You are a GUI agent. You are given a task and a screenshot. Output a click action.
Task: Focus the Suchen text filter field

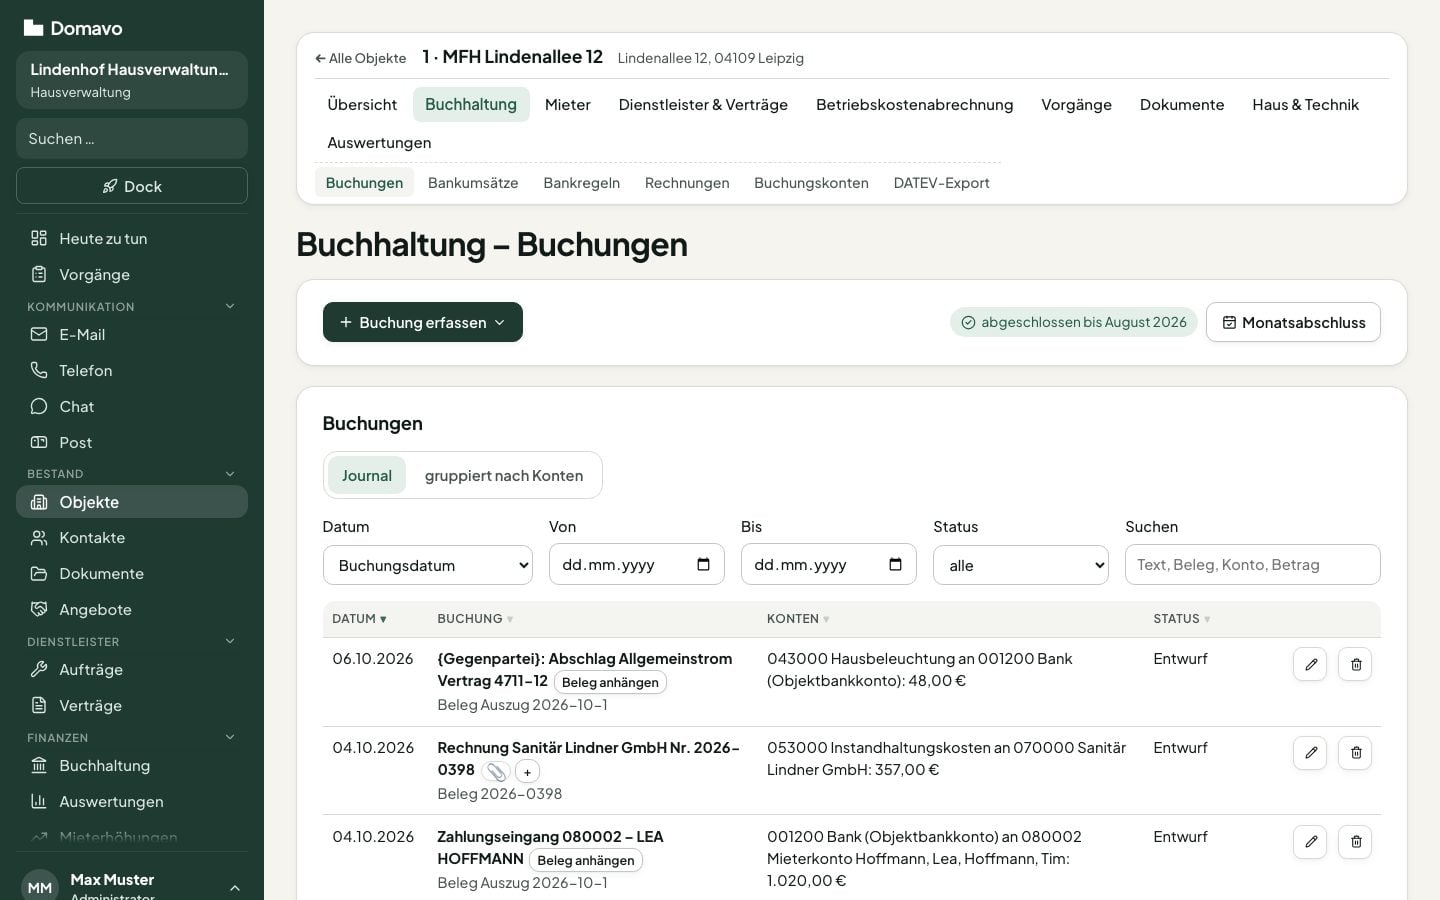[1253, 565]
